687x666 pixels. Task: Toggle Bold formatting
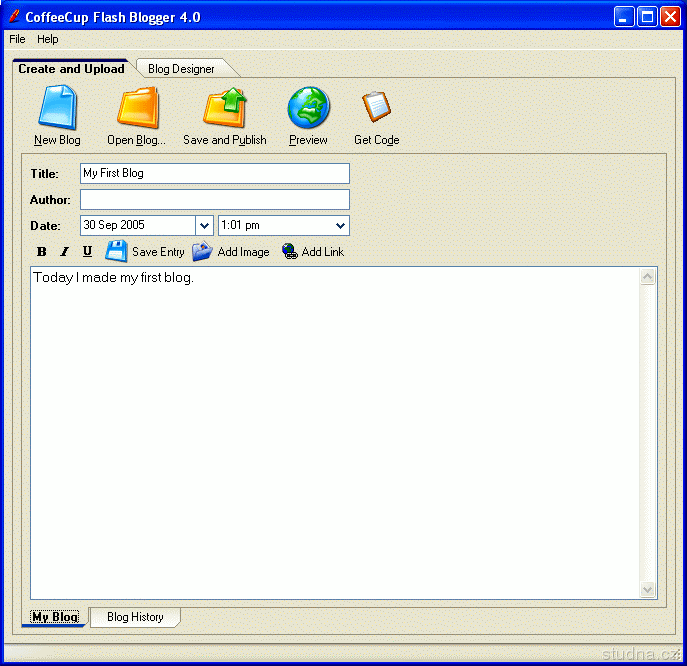[42, 252]
